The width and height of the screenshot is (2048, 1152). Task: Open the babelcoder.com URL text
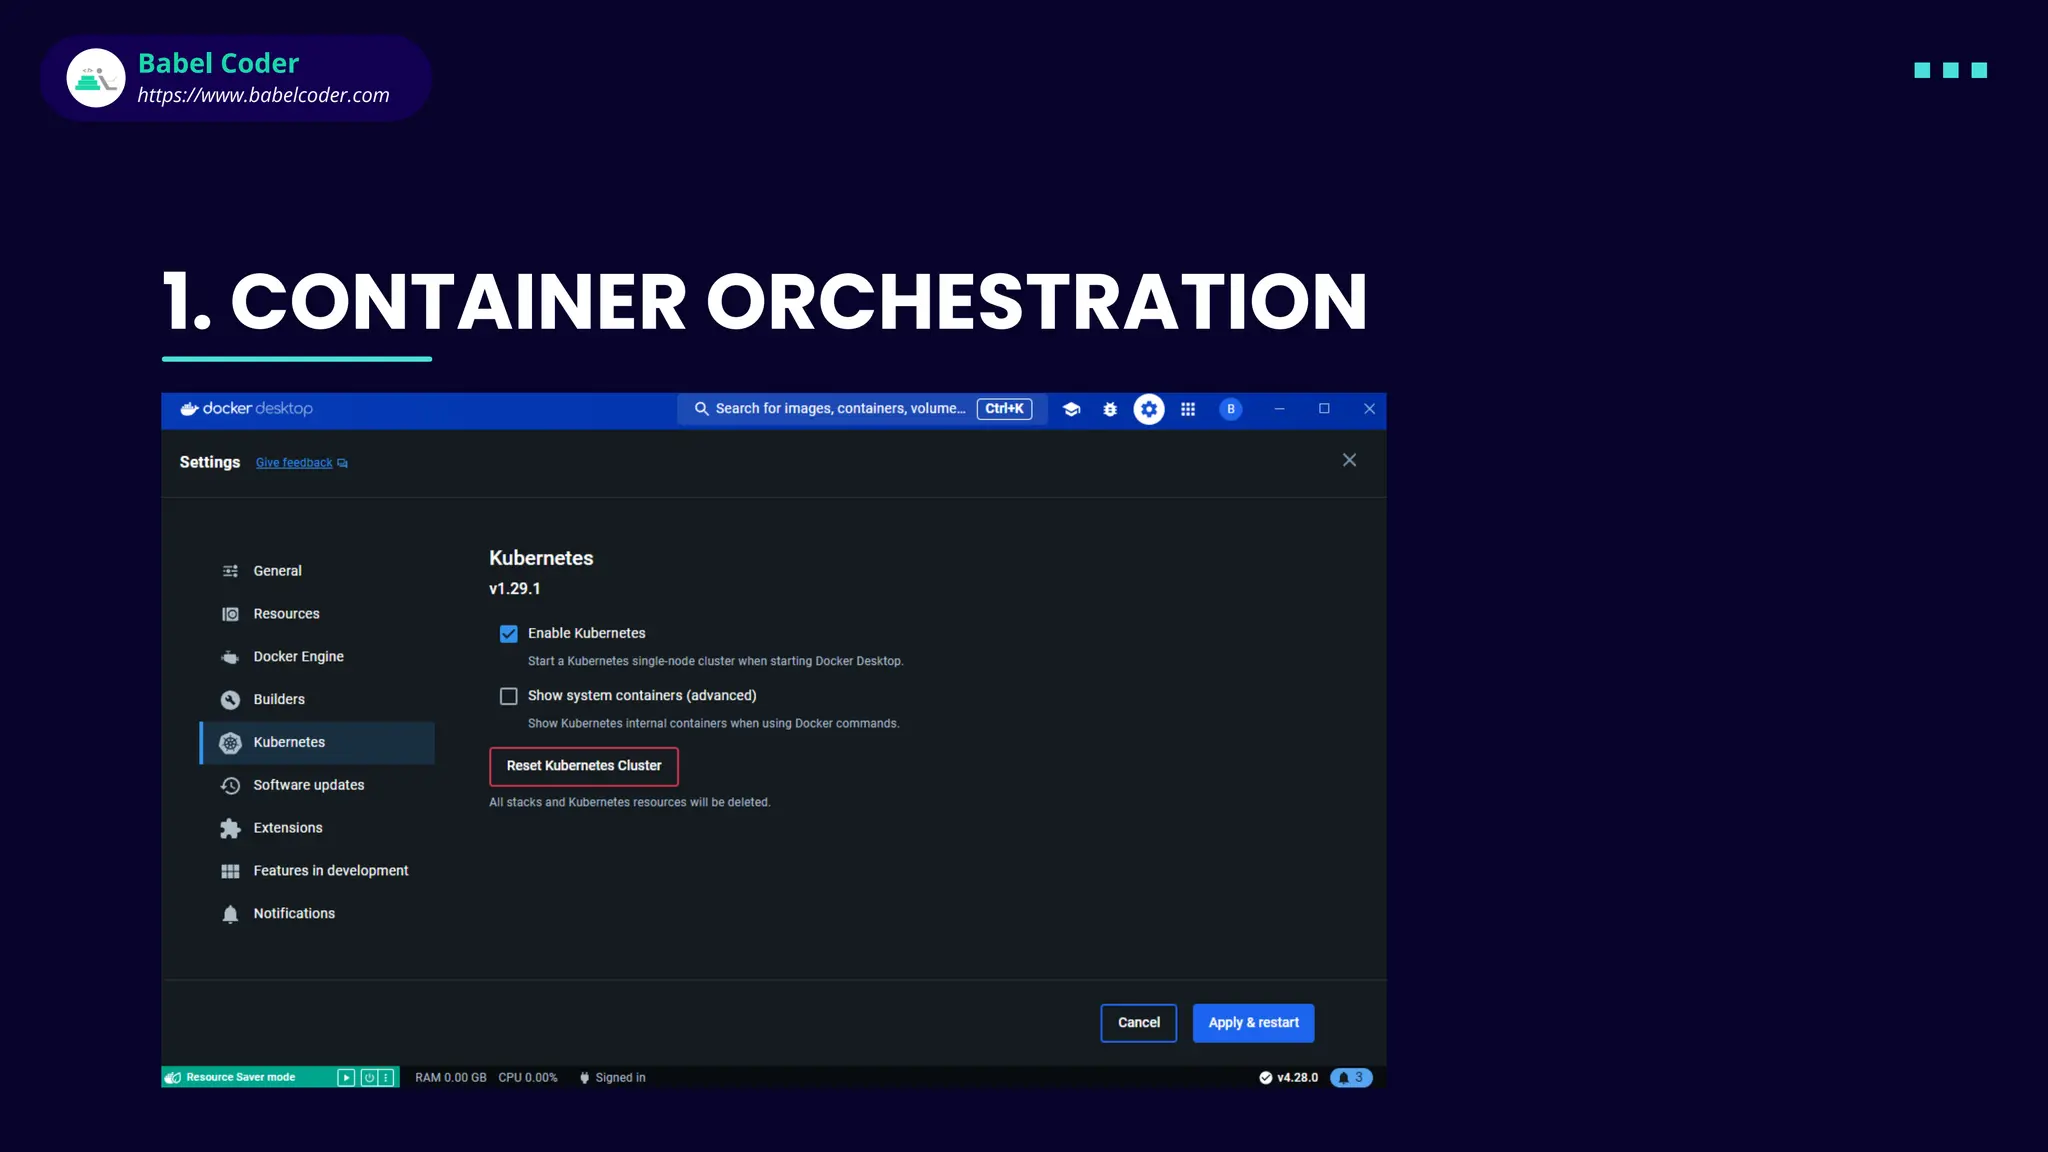coord(264,96)
